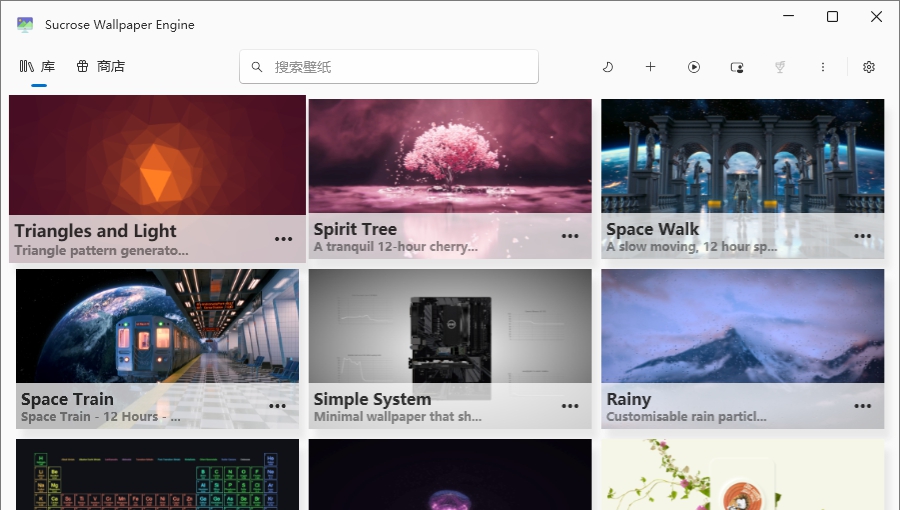900x510 pixels.
Task: Select the periodic table wallpaper thumbnail
Action: point(157,474)
